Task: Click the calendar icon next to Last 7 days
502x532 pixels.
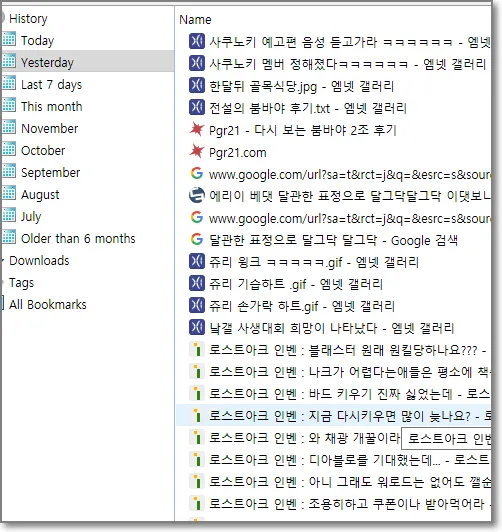Action: (x=9, y=83)
